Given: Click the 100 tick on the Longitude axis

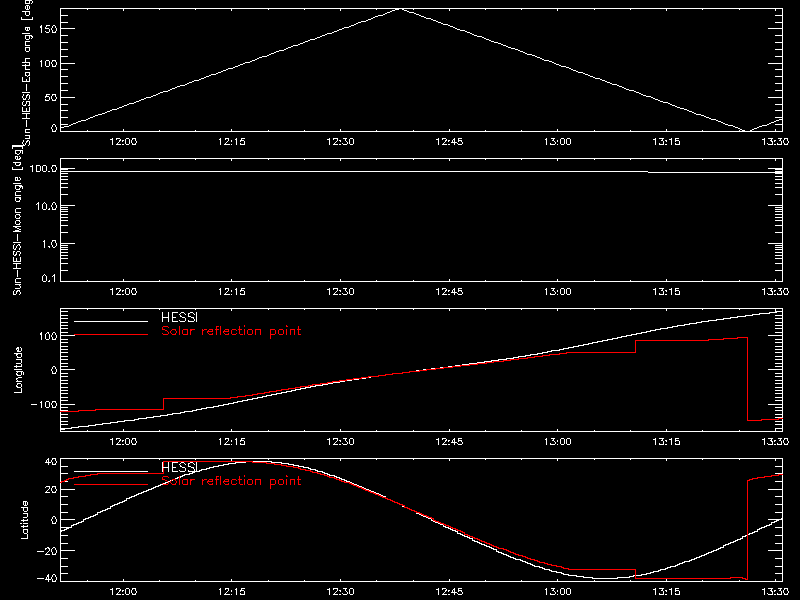Looking at the screenshot, I should pyautogui.click(x=47, y=336).
